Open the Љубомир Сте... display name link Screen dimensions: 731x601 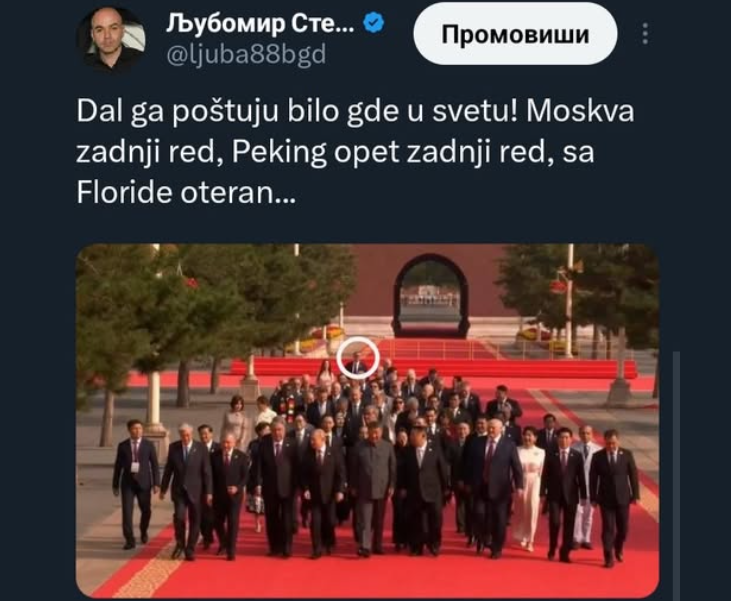(x=260, y=23)
